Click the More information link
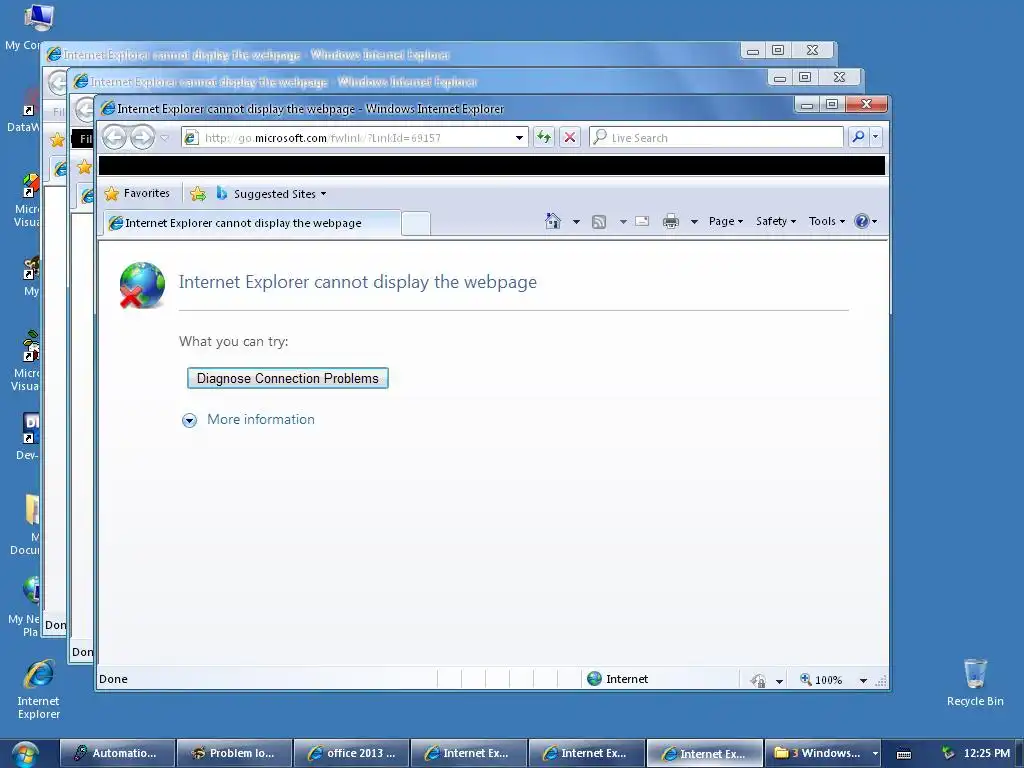Screen dimensions: 1024x768 (x=261, y=419)
